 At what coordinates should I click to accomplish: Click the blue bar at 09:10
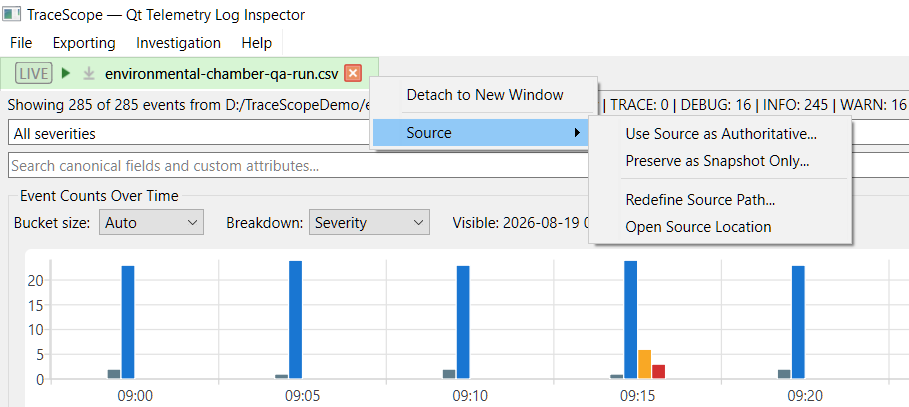pyautogui.click(x=463, y=322)
